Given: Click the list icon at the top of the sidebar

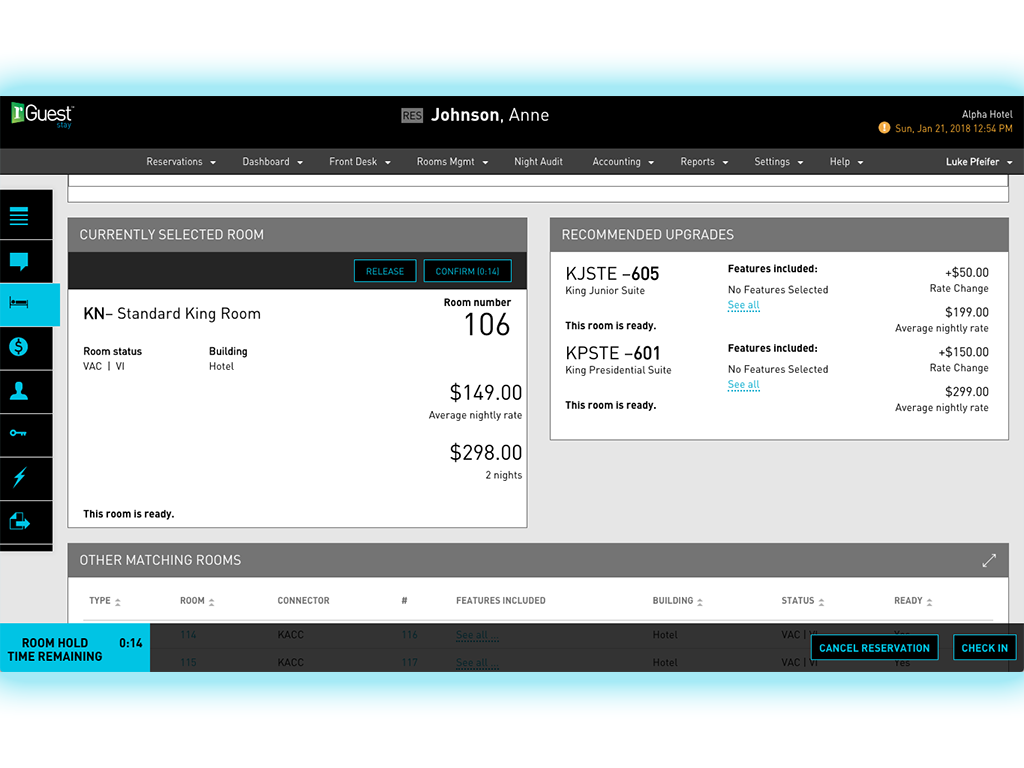Looking at the screenshot, I should [26, 214].
